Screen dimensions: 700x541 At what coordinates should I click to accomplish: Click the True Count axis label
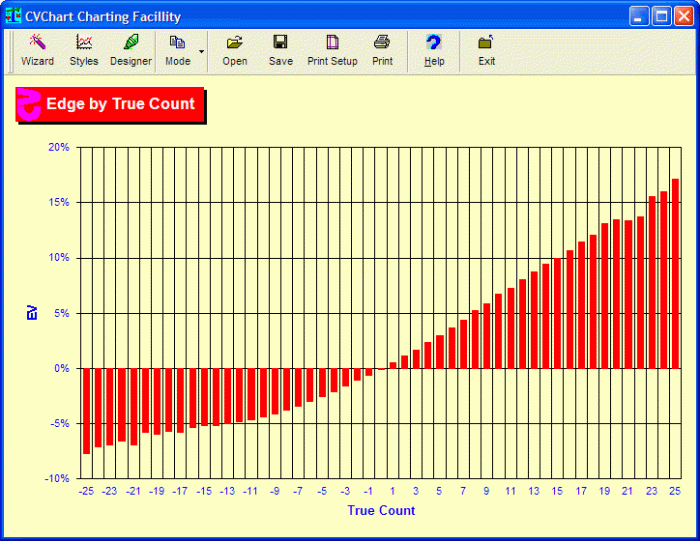(x=381, y=510)
